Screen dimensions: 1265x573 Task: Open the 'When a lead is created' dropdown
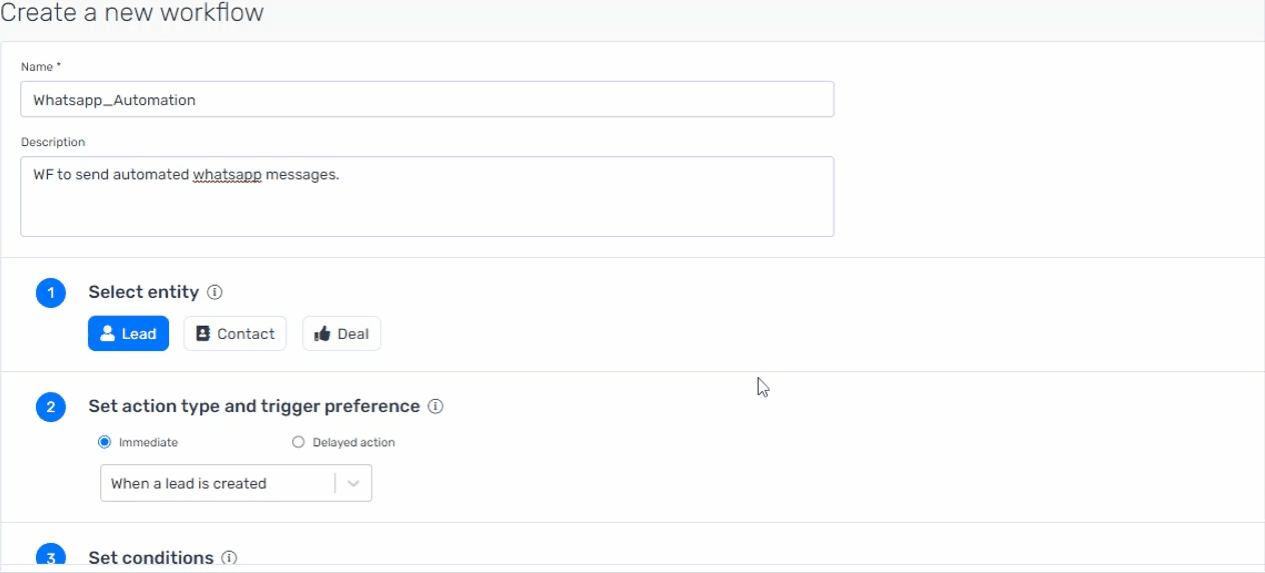[236, 483]
